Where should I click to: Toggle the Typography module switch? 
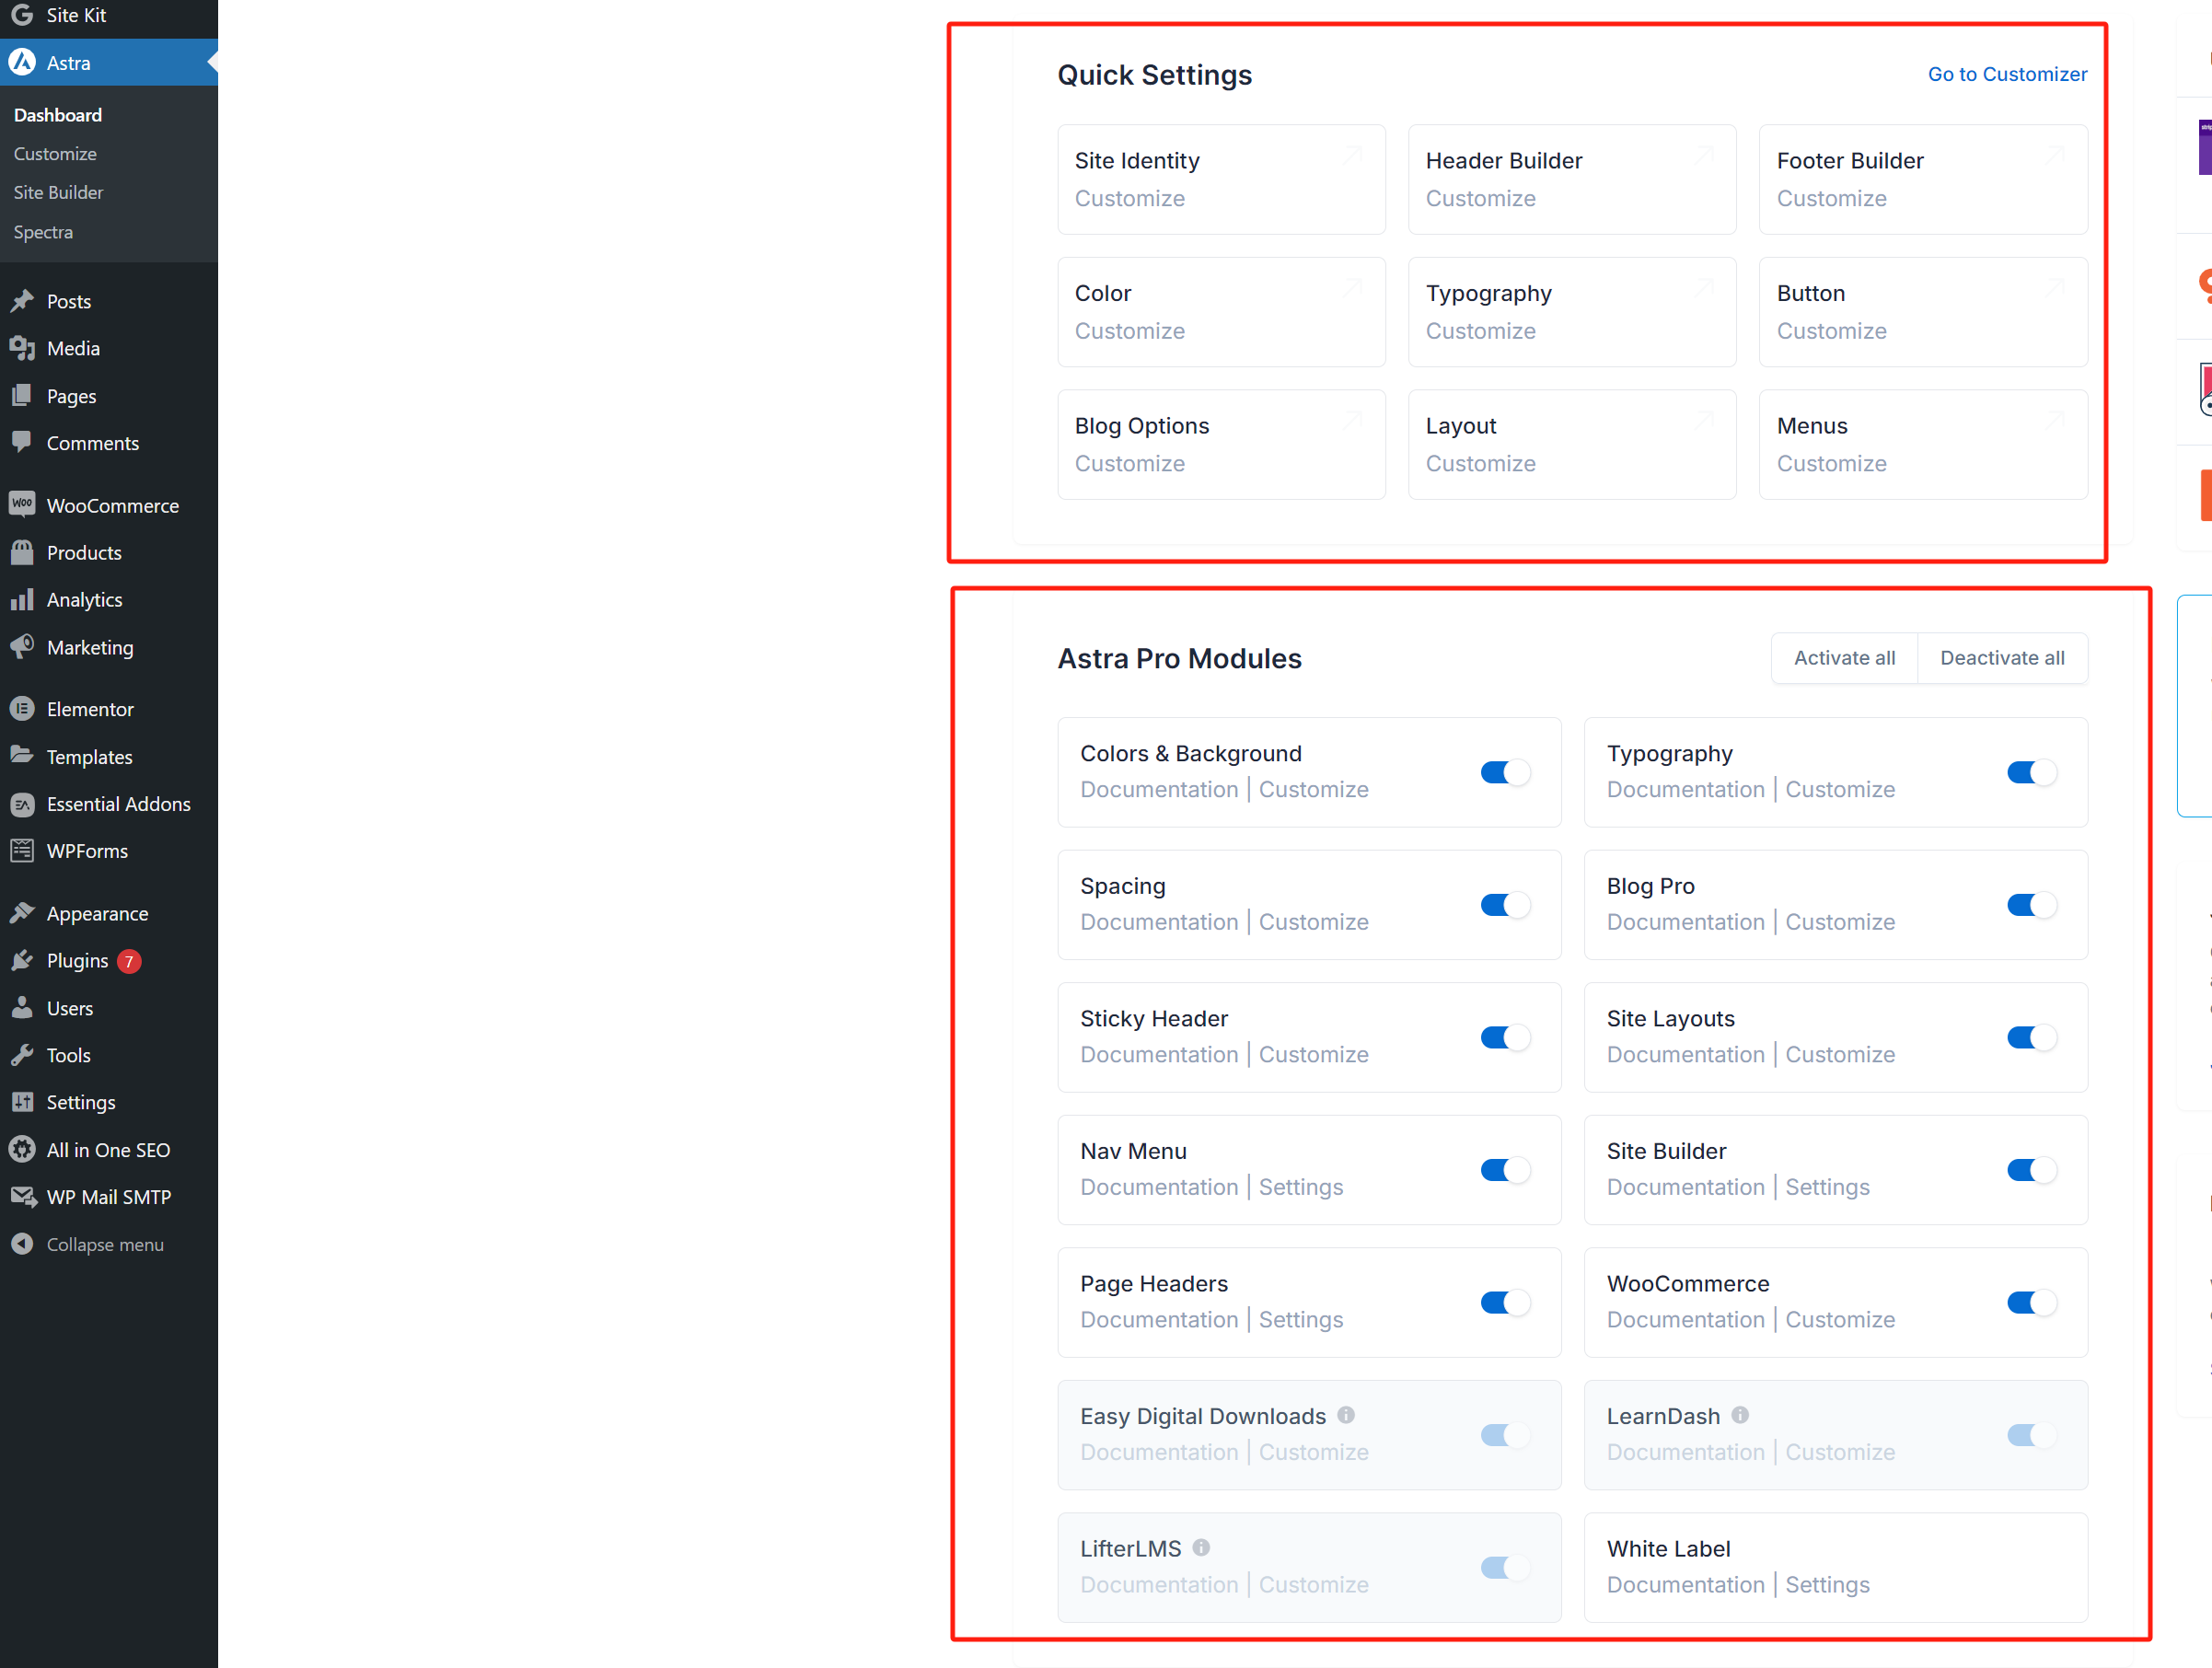pos(2032,772)
